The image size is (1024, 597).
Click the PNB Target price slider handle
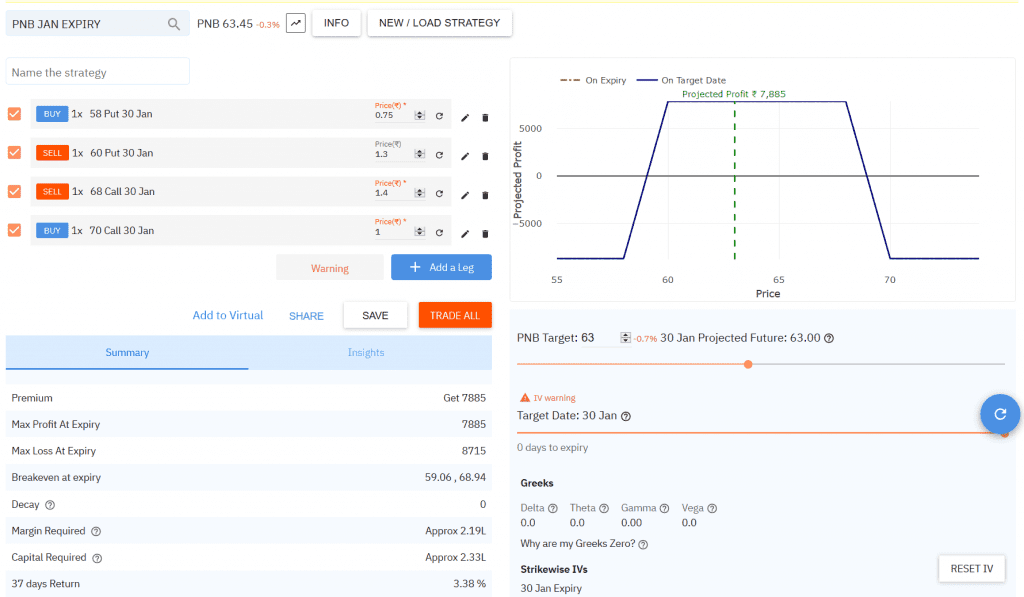[748, 364]
